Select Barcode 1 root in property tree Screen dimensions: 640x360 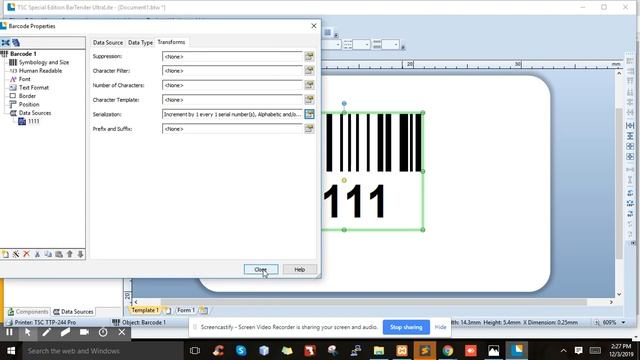click(23, 54)
